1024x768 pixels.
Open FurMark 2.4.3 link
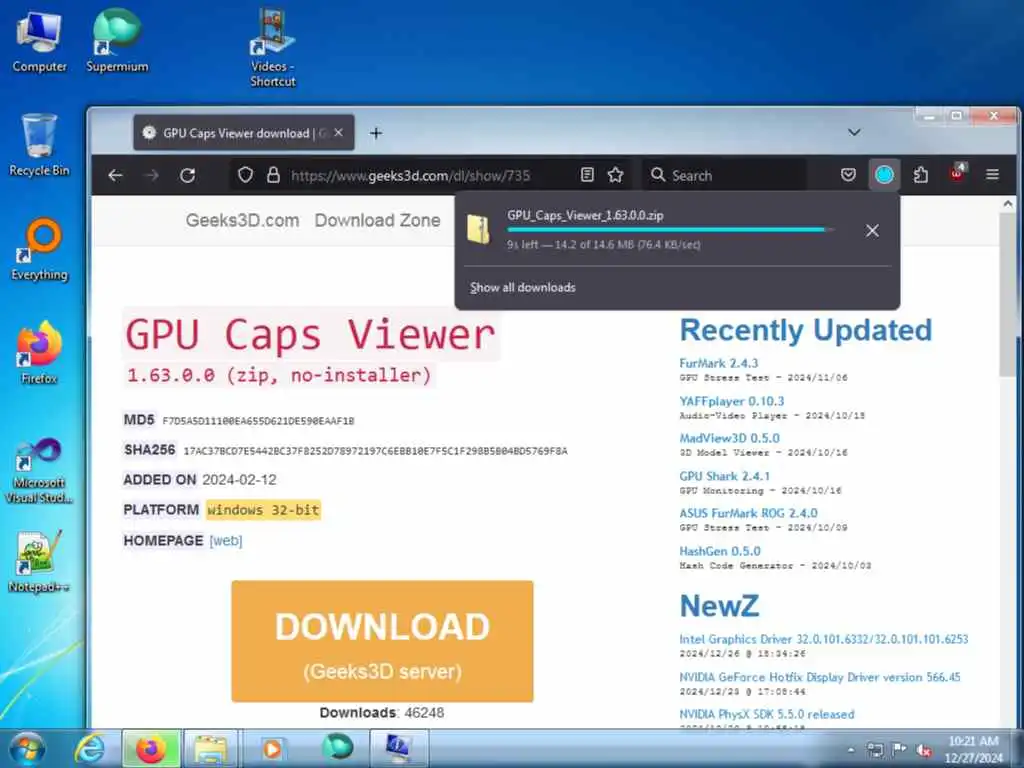(x=718, y=363)
